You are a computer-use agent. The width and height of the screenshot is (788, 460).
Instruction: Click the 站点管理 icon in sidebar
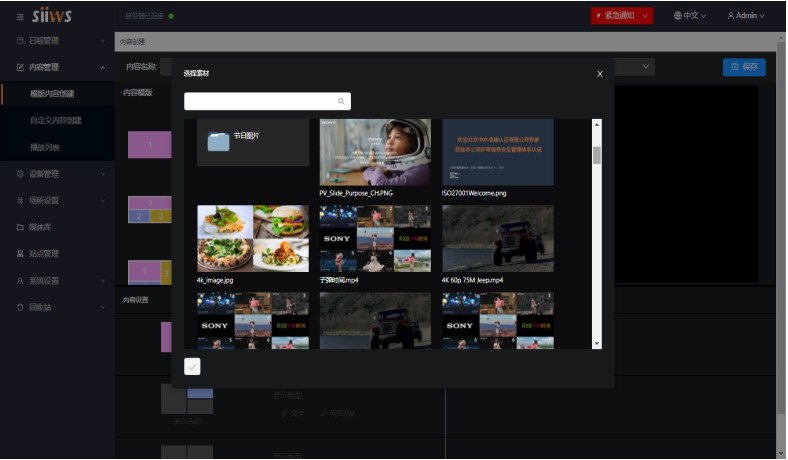pos(20,254)
